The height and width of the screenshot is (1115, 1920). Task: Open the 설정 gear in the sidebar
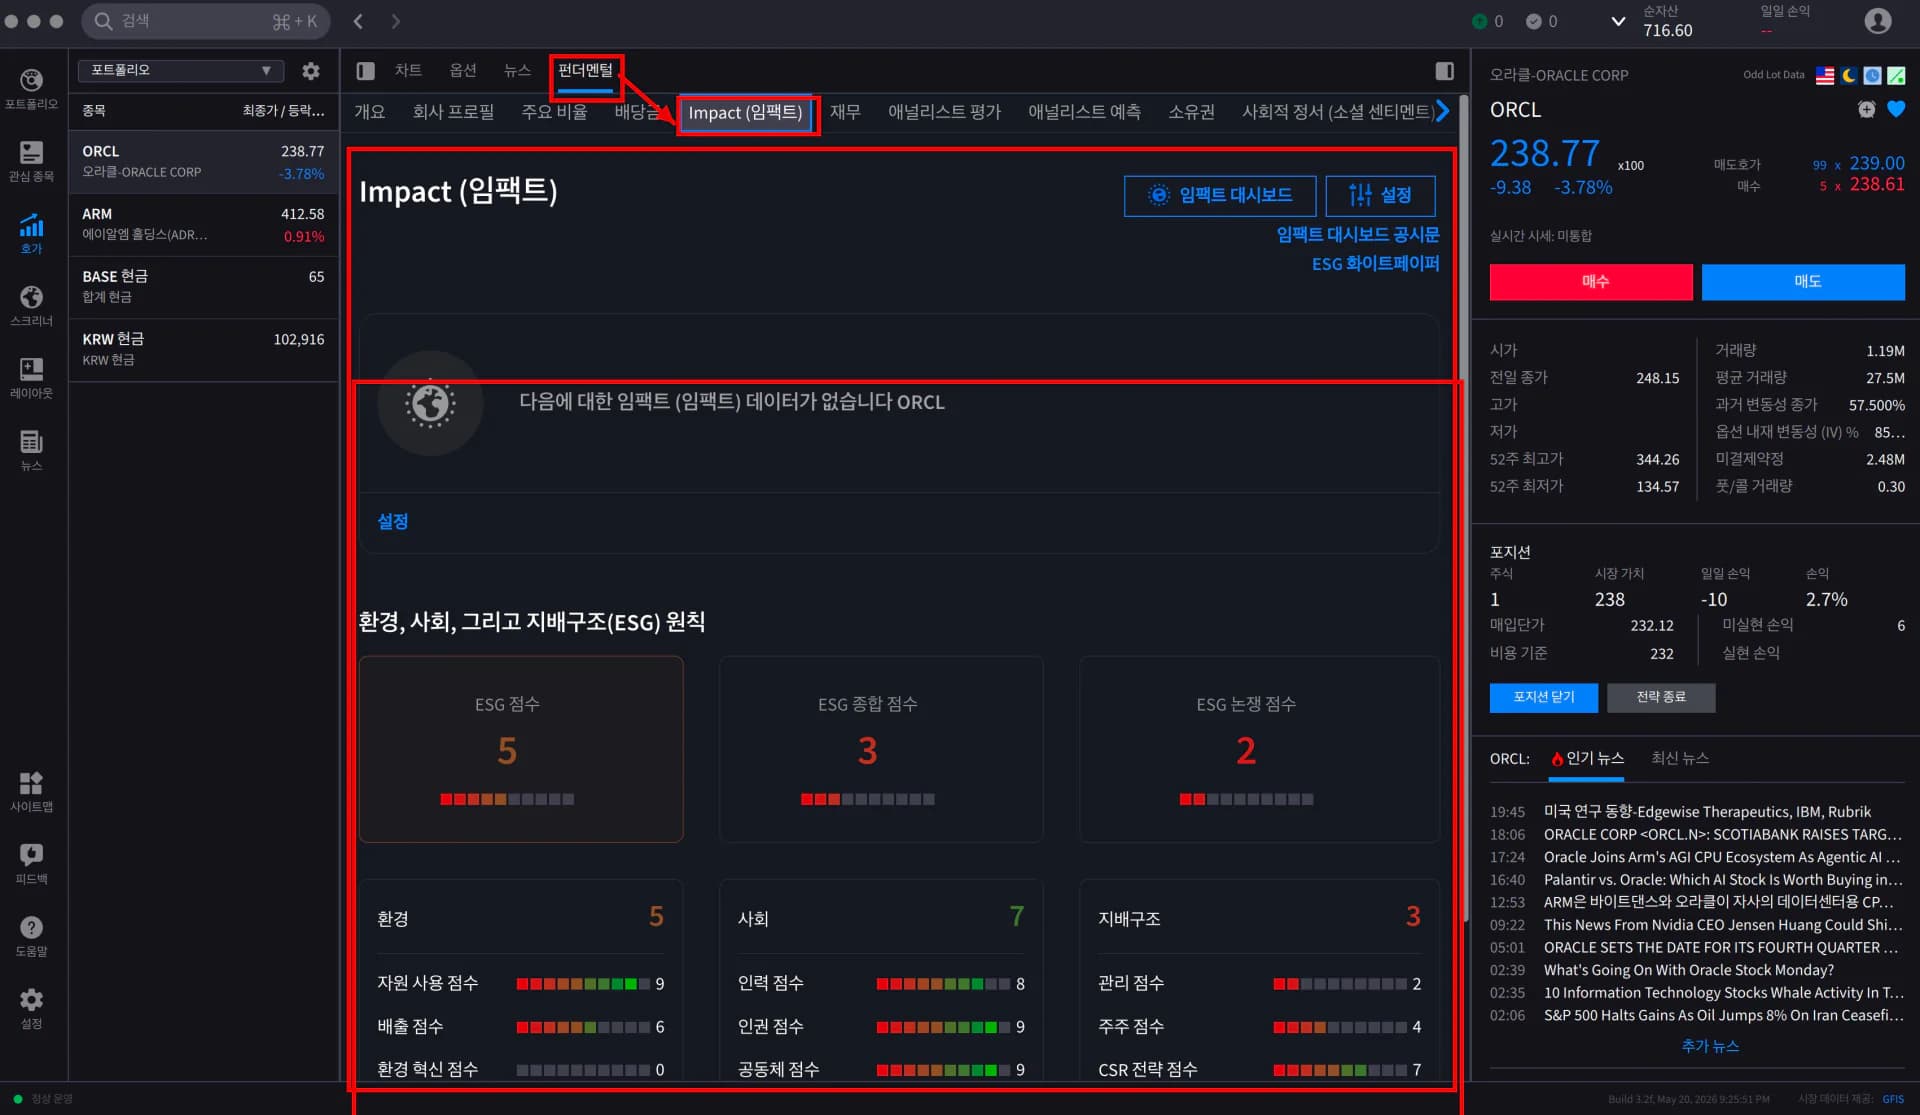click(31, 1008)
